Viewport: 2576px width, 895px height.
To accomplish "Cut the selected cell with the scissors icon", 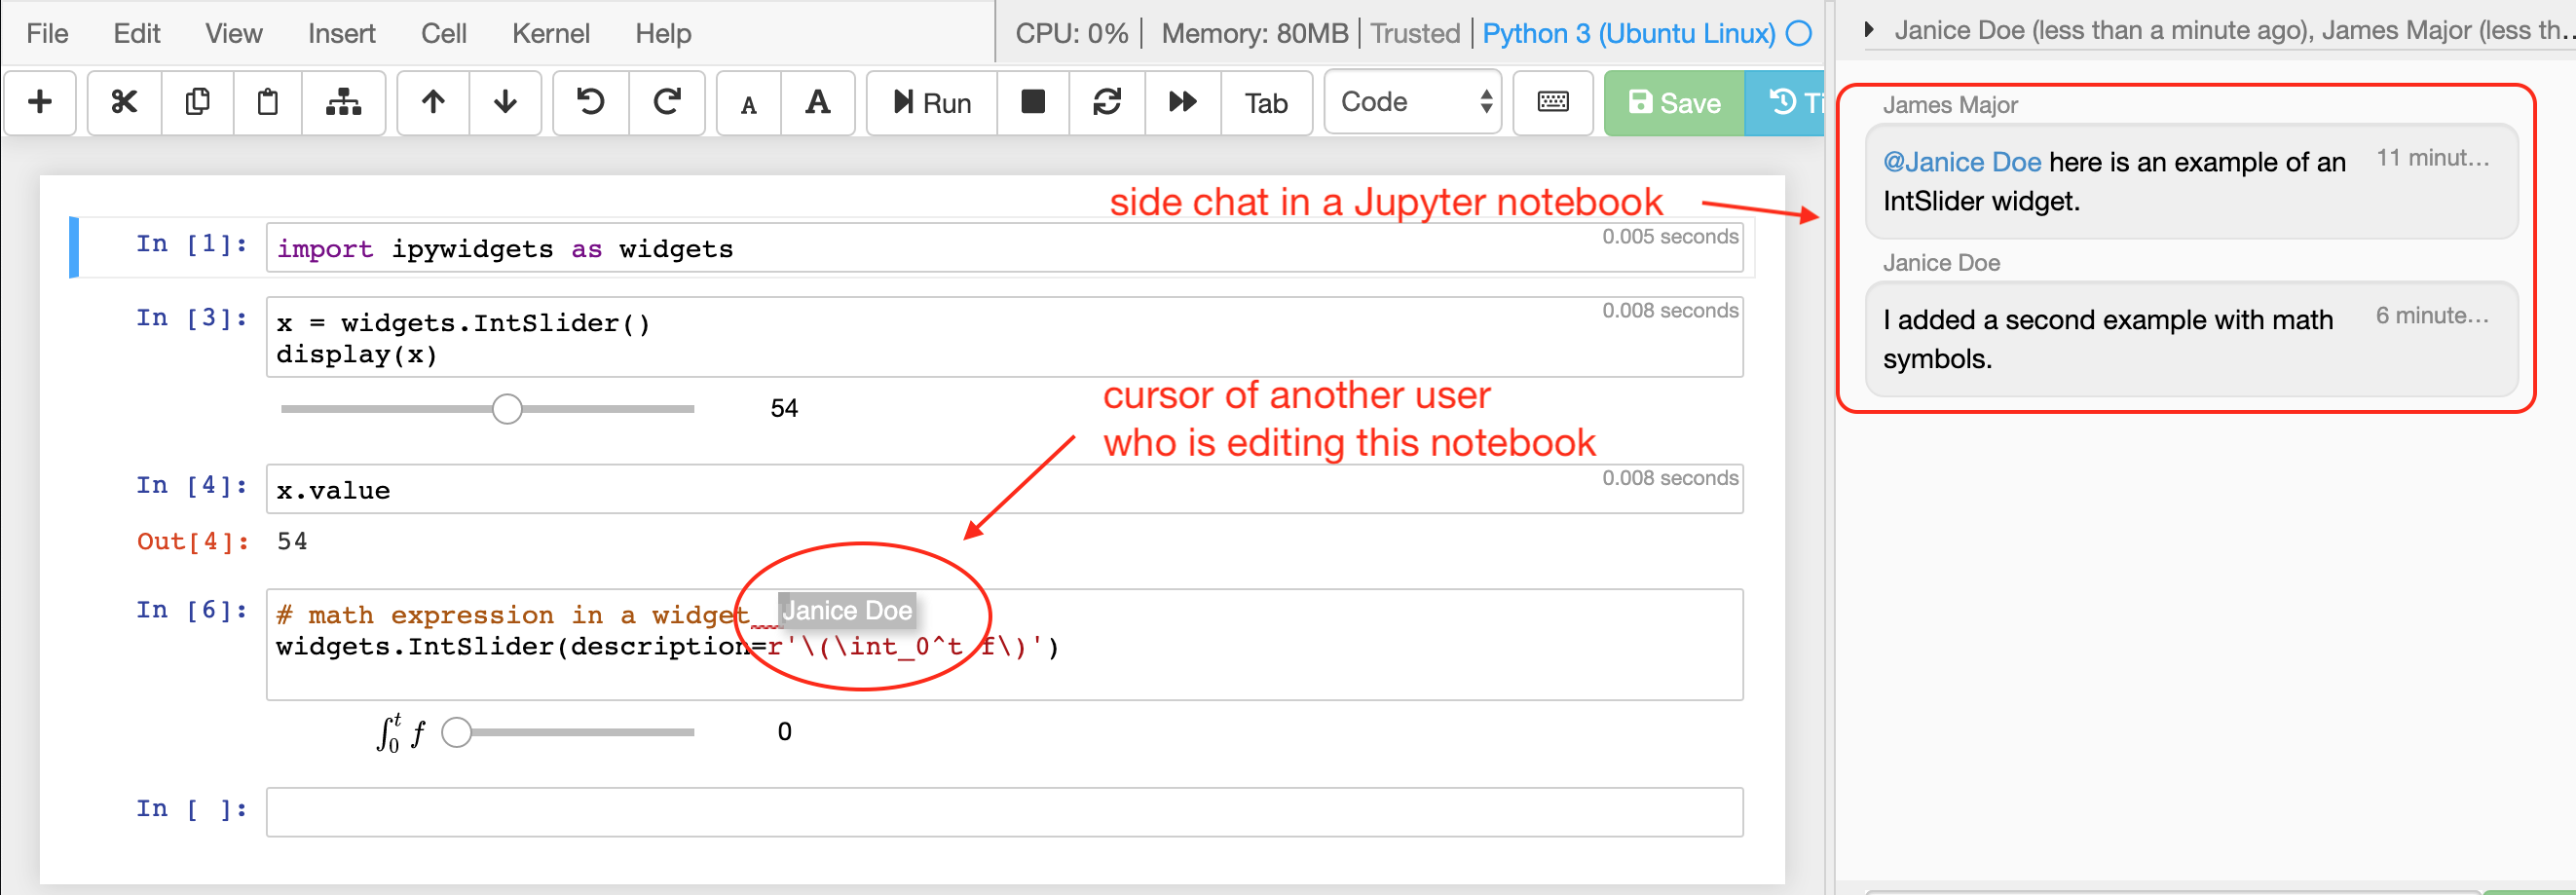I will [x=124, y=102].
